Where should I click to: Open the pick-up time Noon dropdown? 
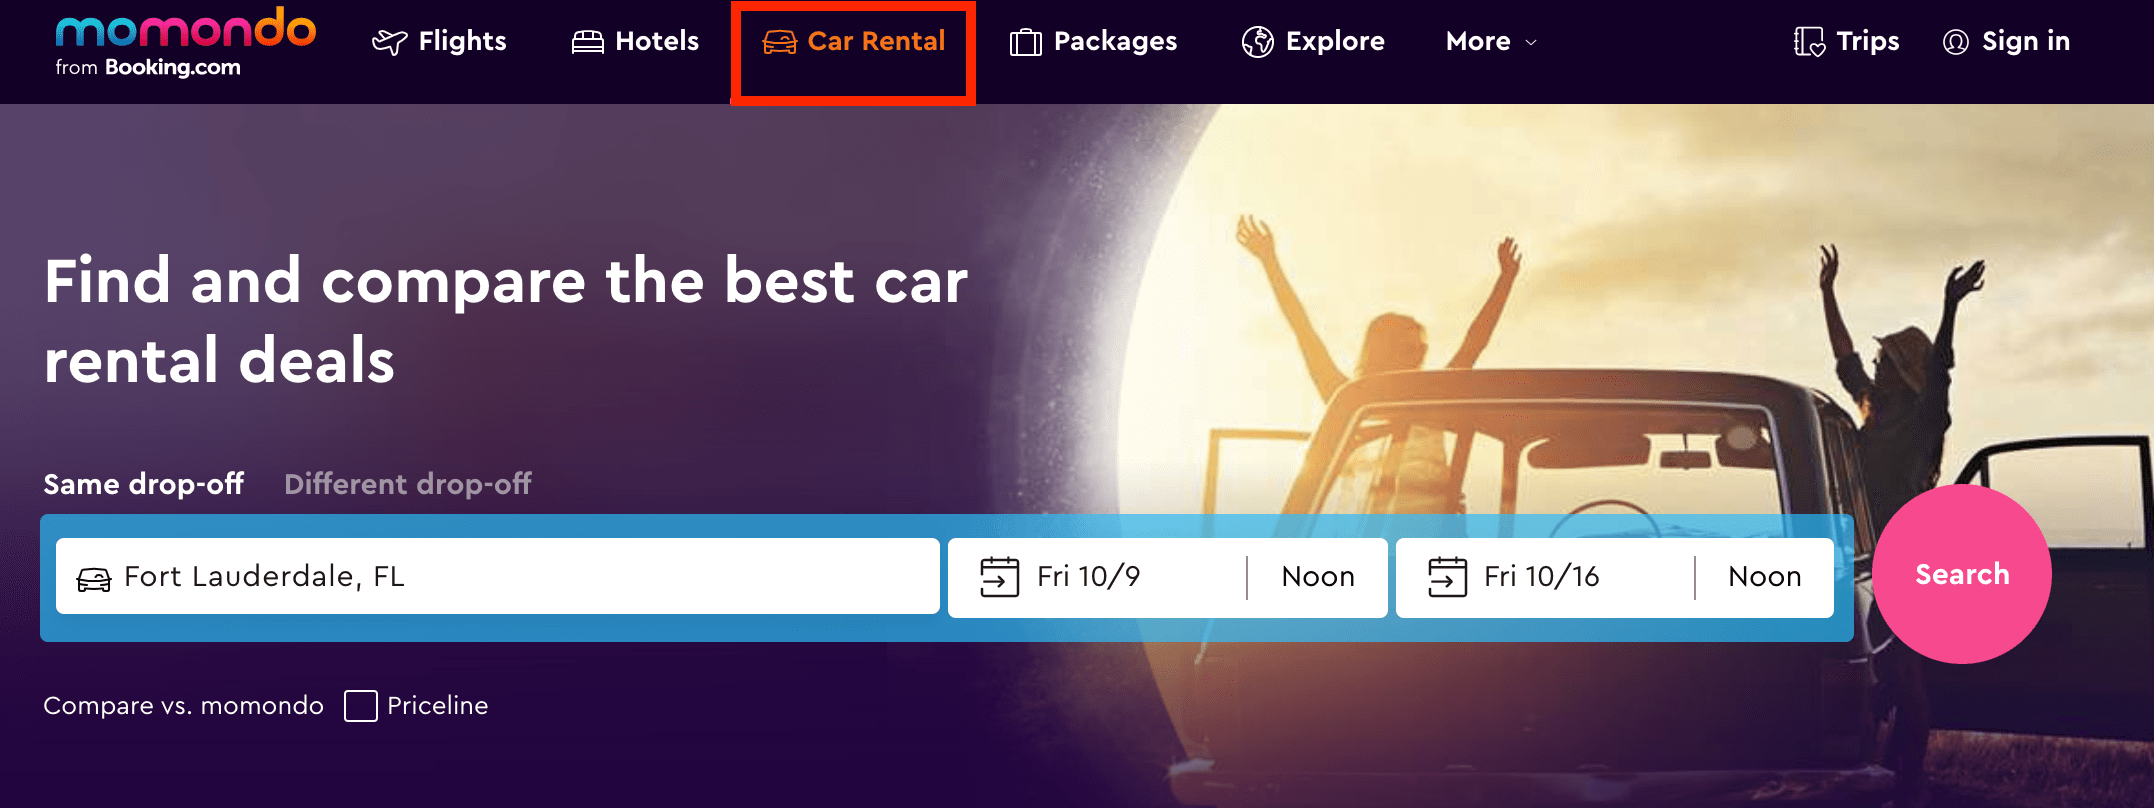pyautogui.click(x=1318, y=577)
